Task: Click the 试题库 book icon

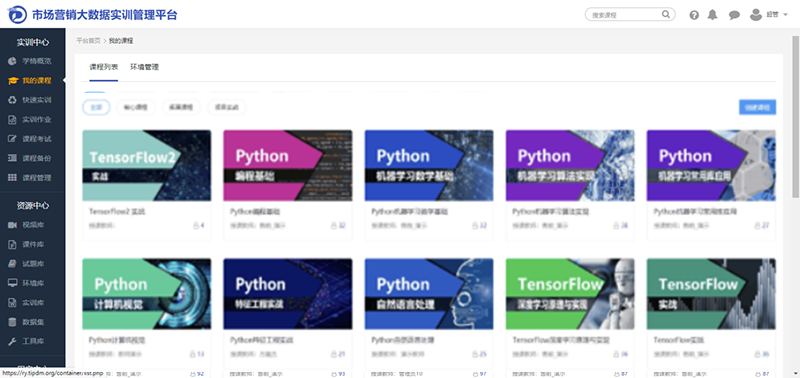Action: pyautogui.click(x=13, y=264)
